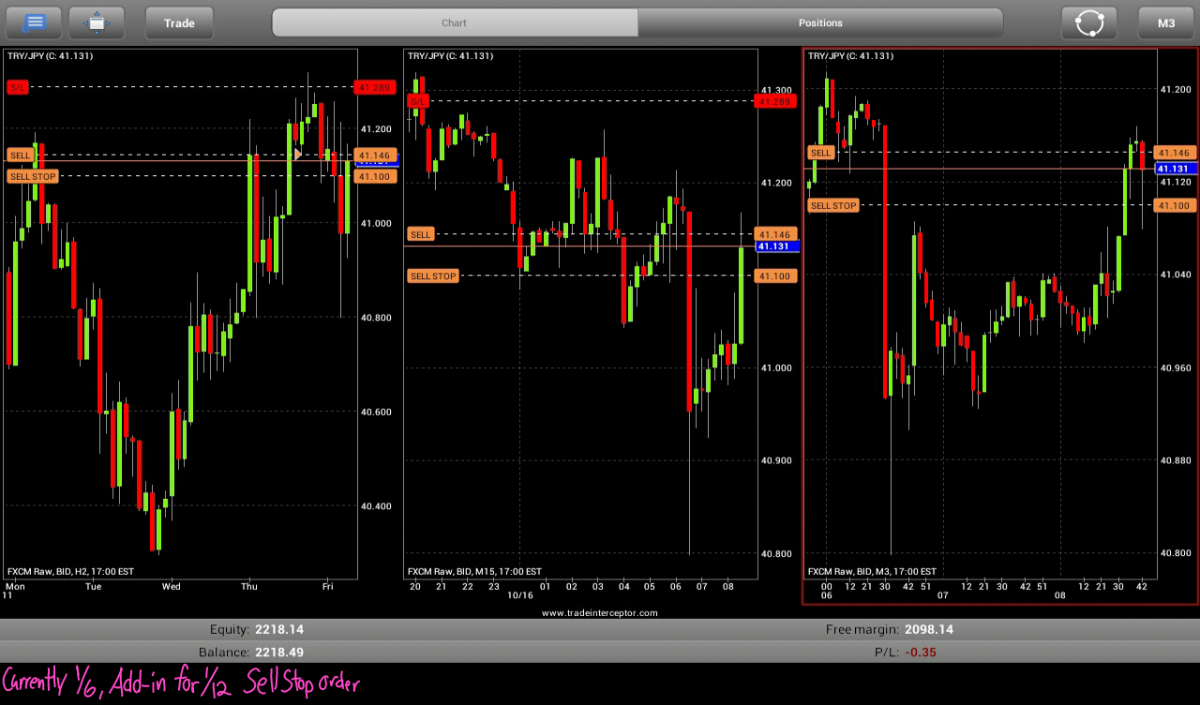Open the Trade button
1200x705 pixels.
(x=179, y=22)
